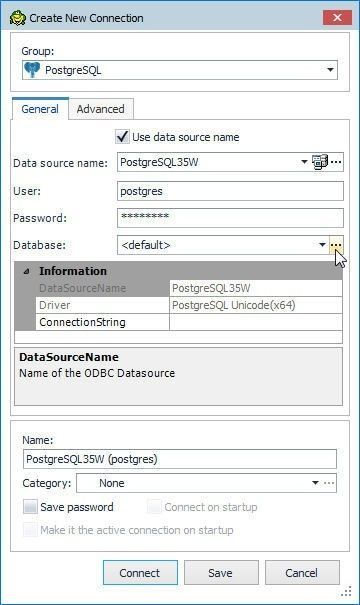Click the PostgreSQL elephant icon in Group

[32, 70]
